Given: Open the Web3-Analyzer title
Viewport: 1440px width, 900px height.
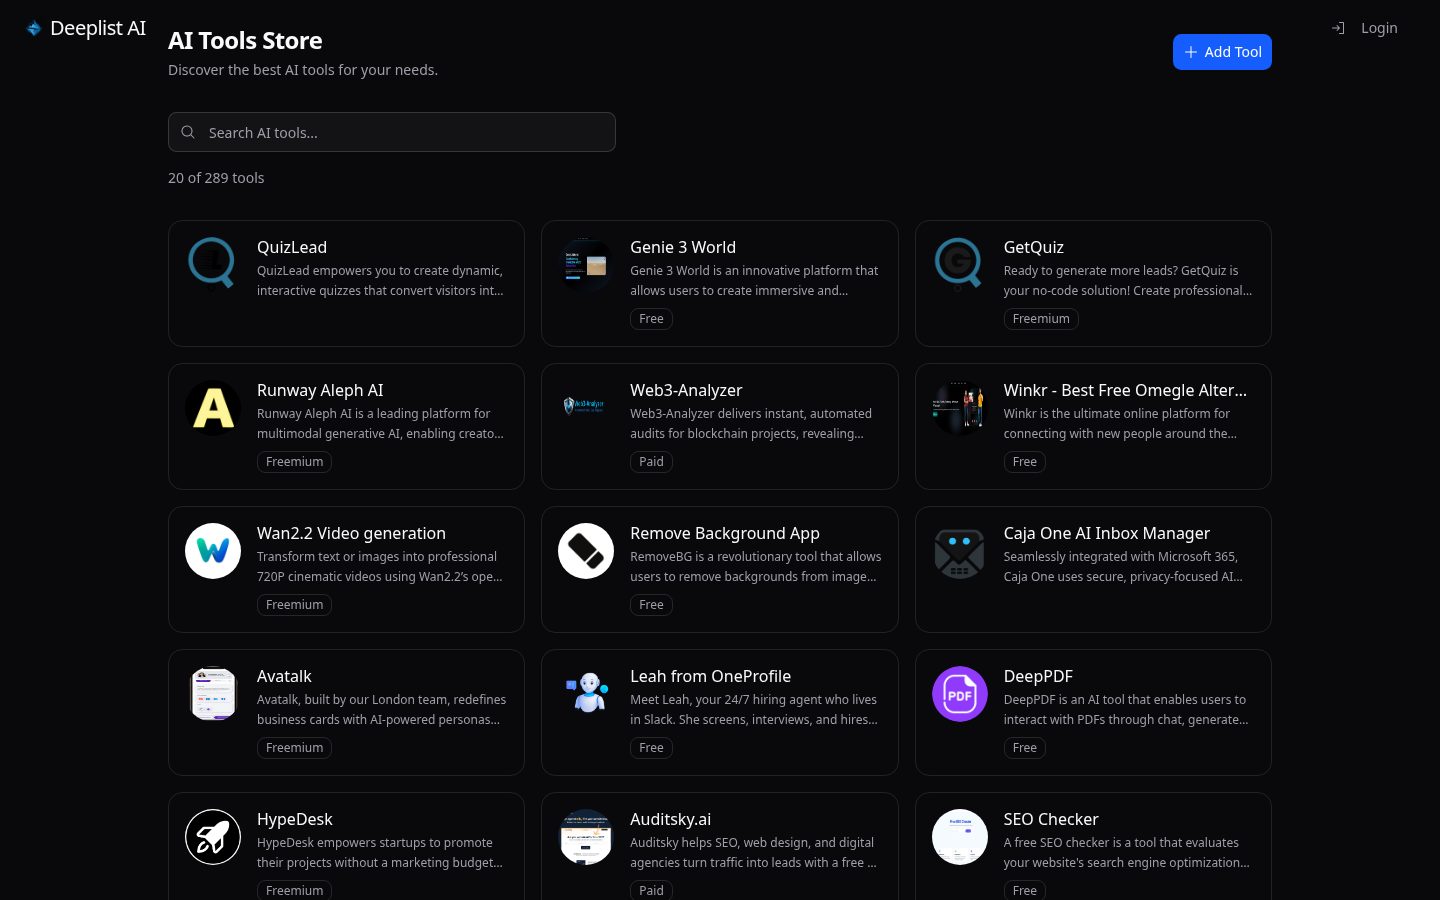Looking at the screenshot, I should point(686,390).
